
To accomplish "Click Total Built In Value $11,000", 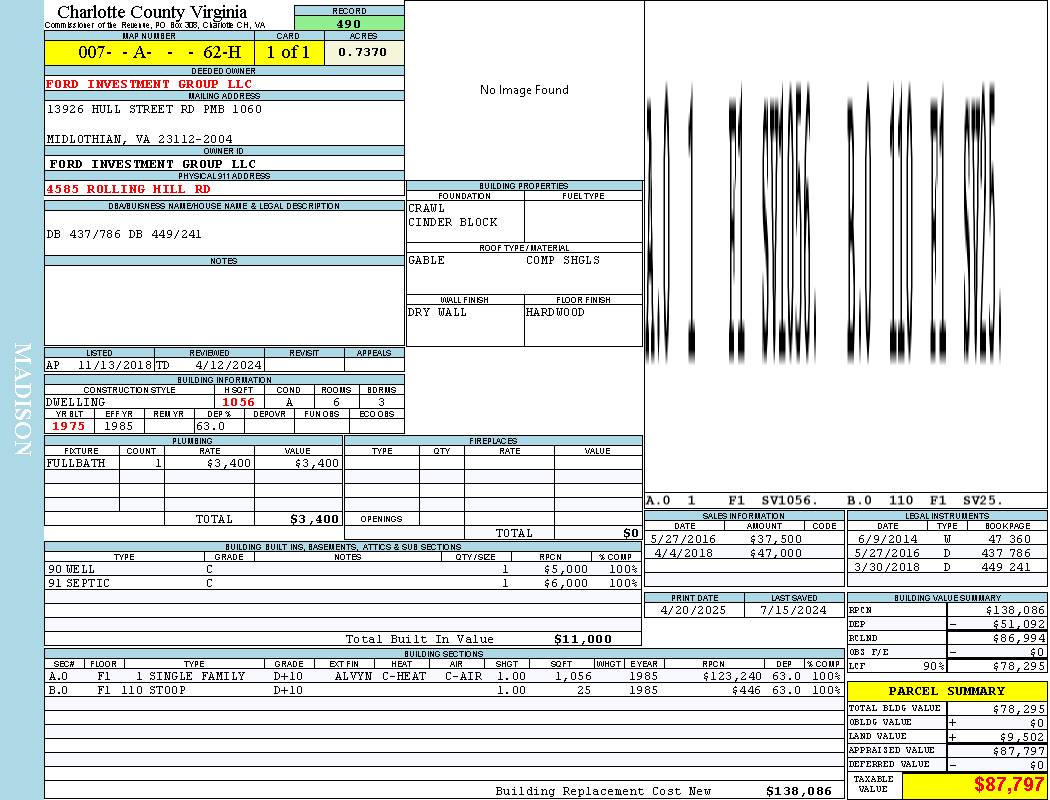I will click(583, 639).
